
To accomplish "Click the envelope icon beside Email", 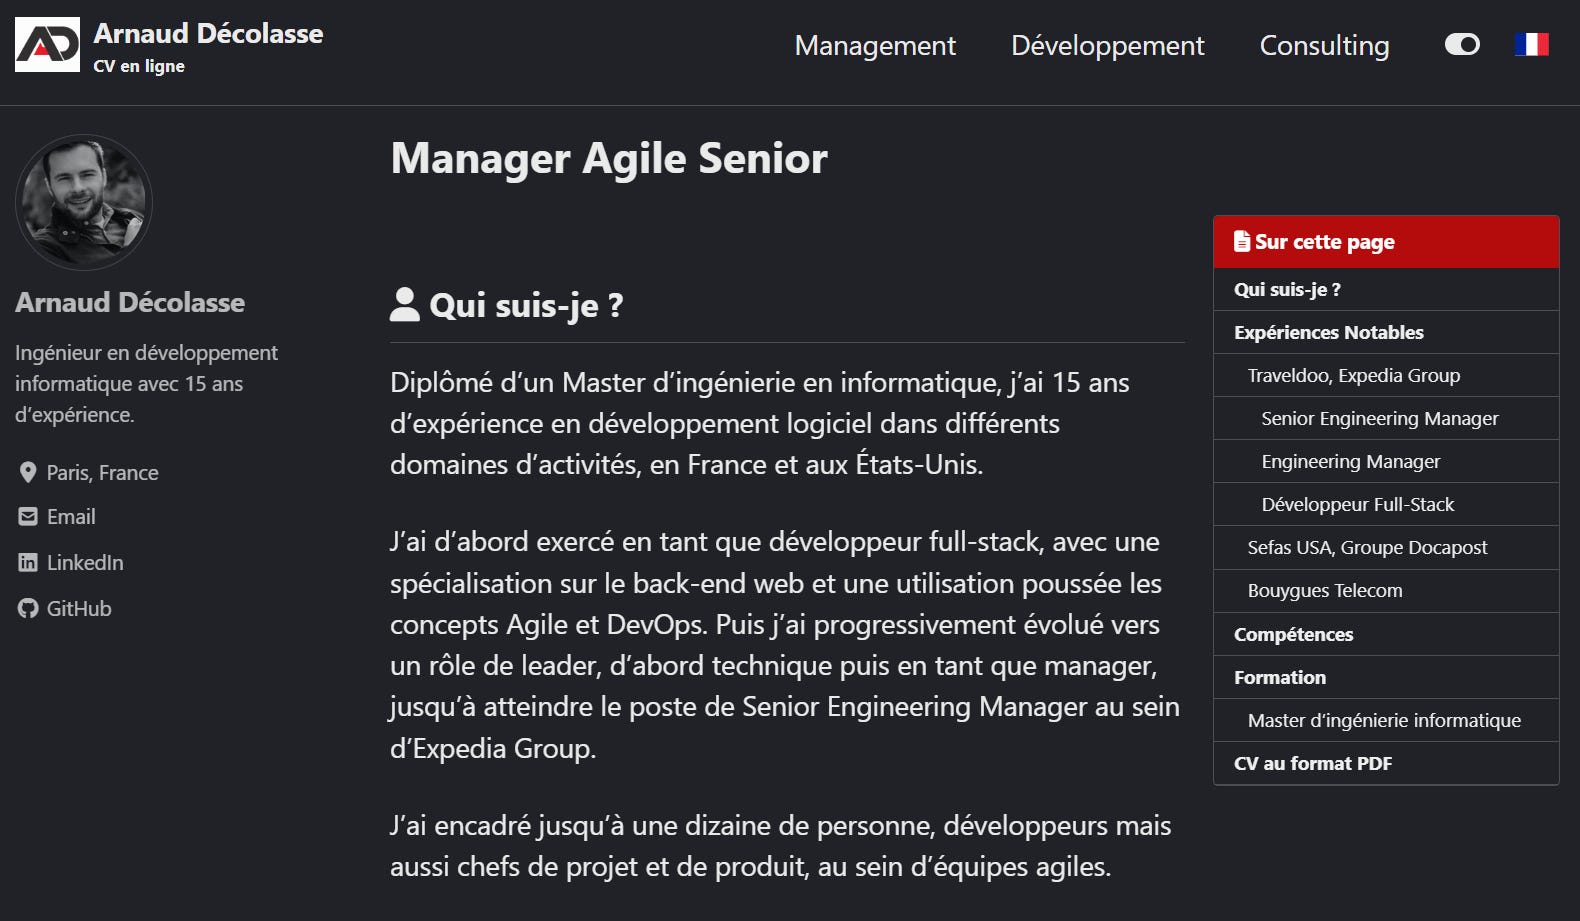I will [x=28, y=517].
